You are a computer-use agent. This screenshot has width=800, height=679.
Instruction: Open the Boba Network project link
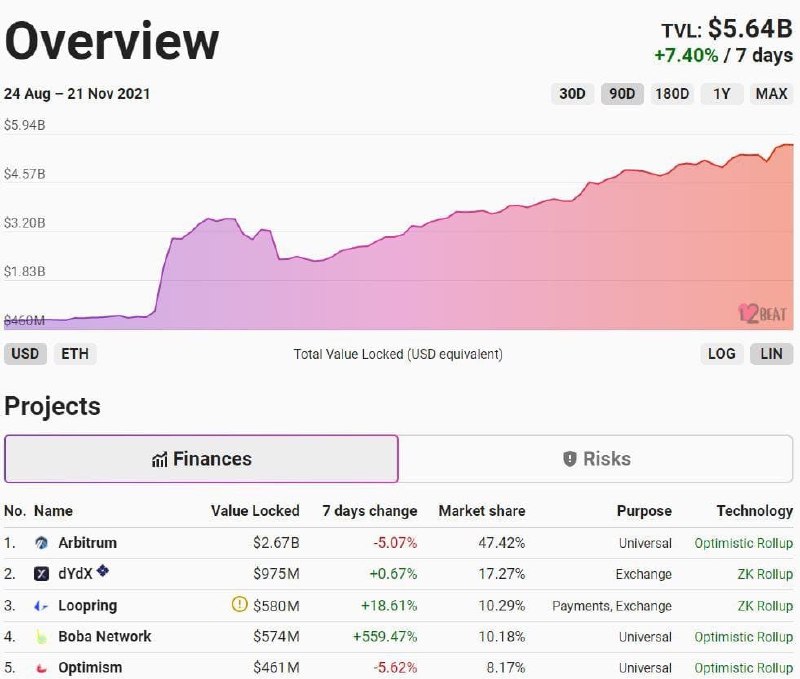point(105,637)
